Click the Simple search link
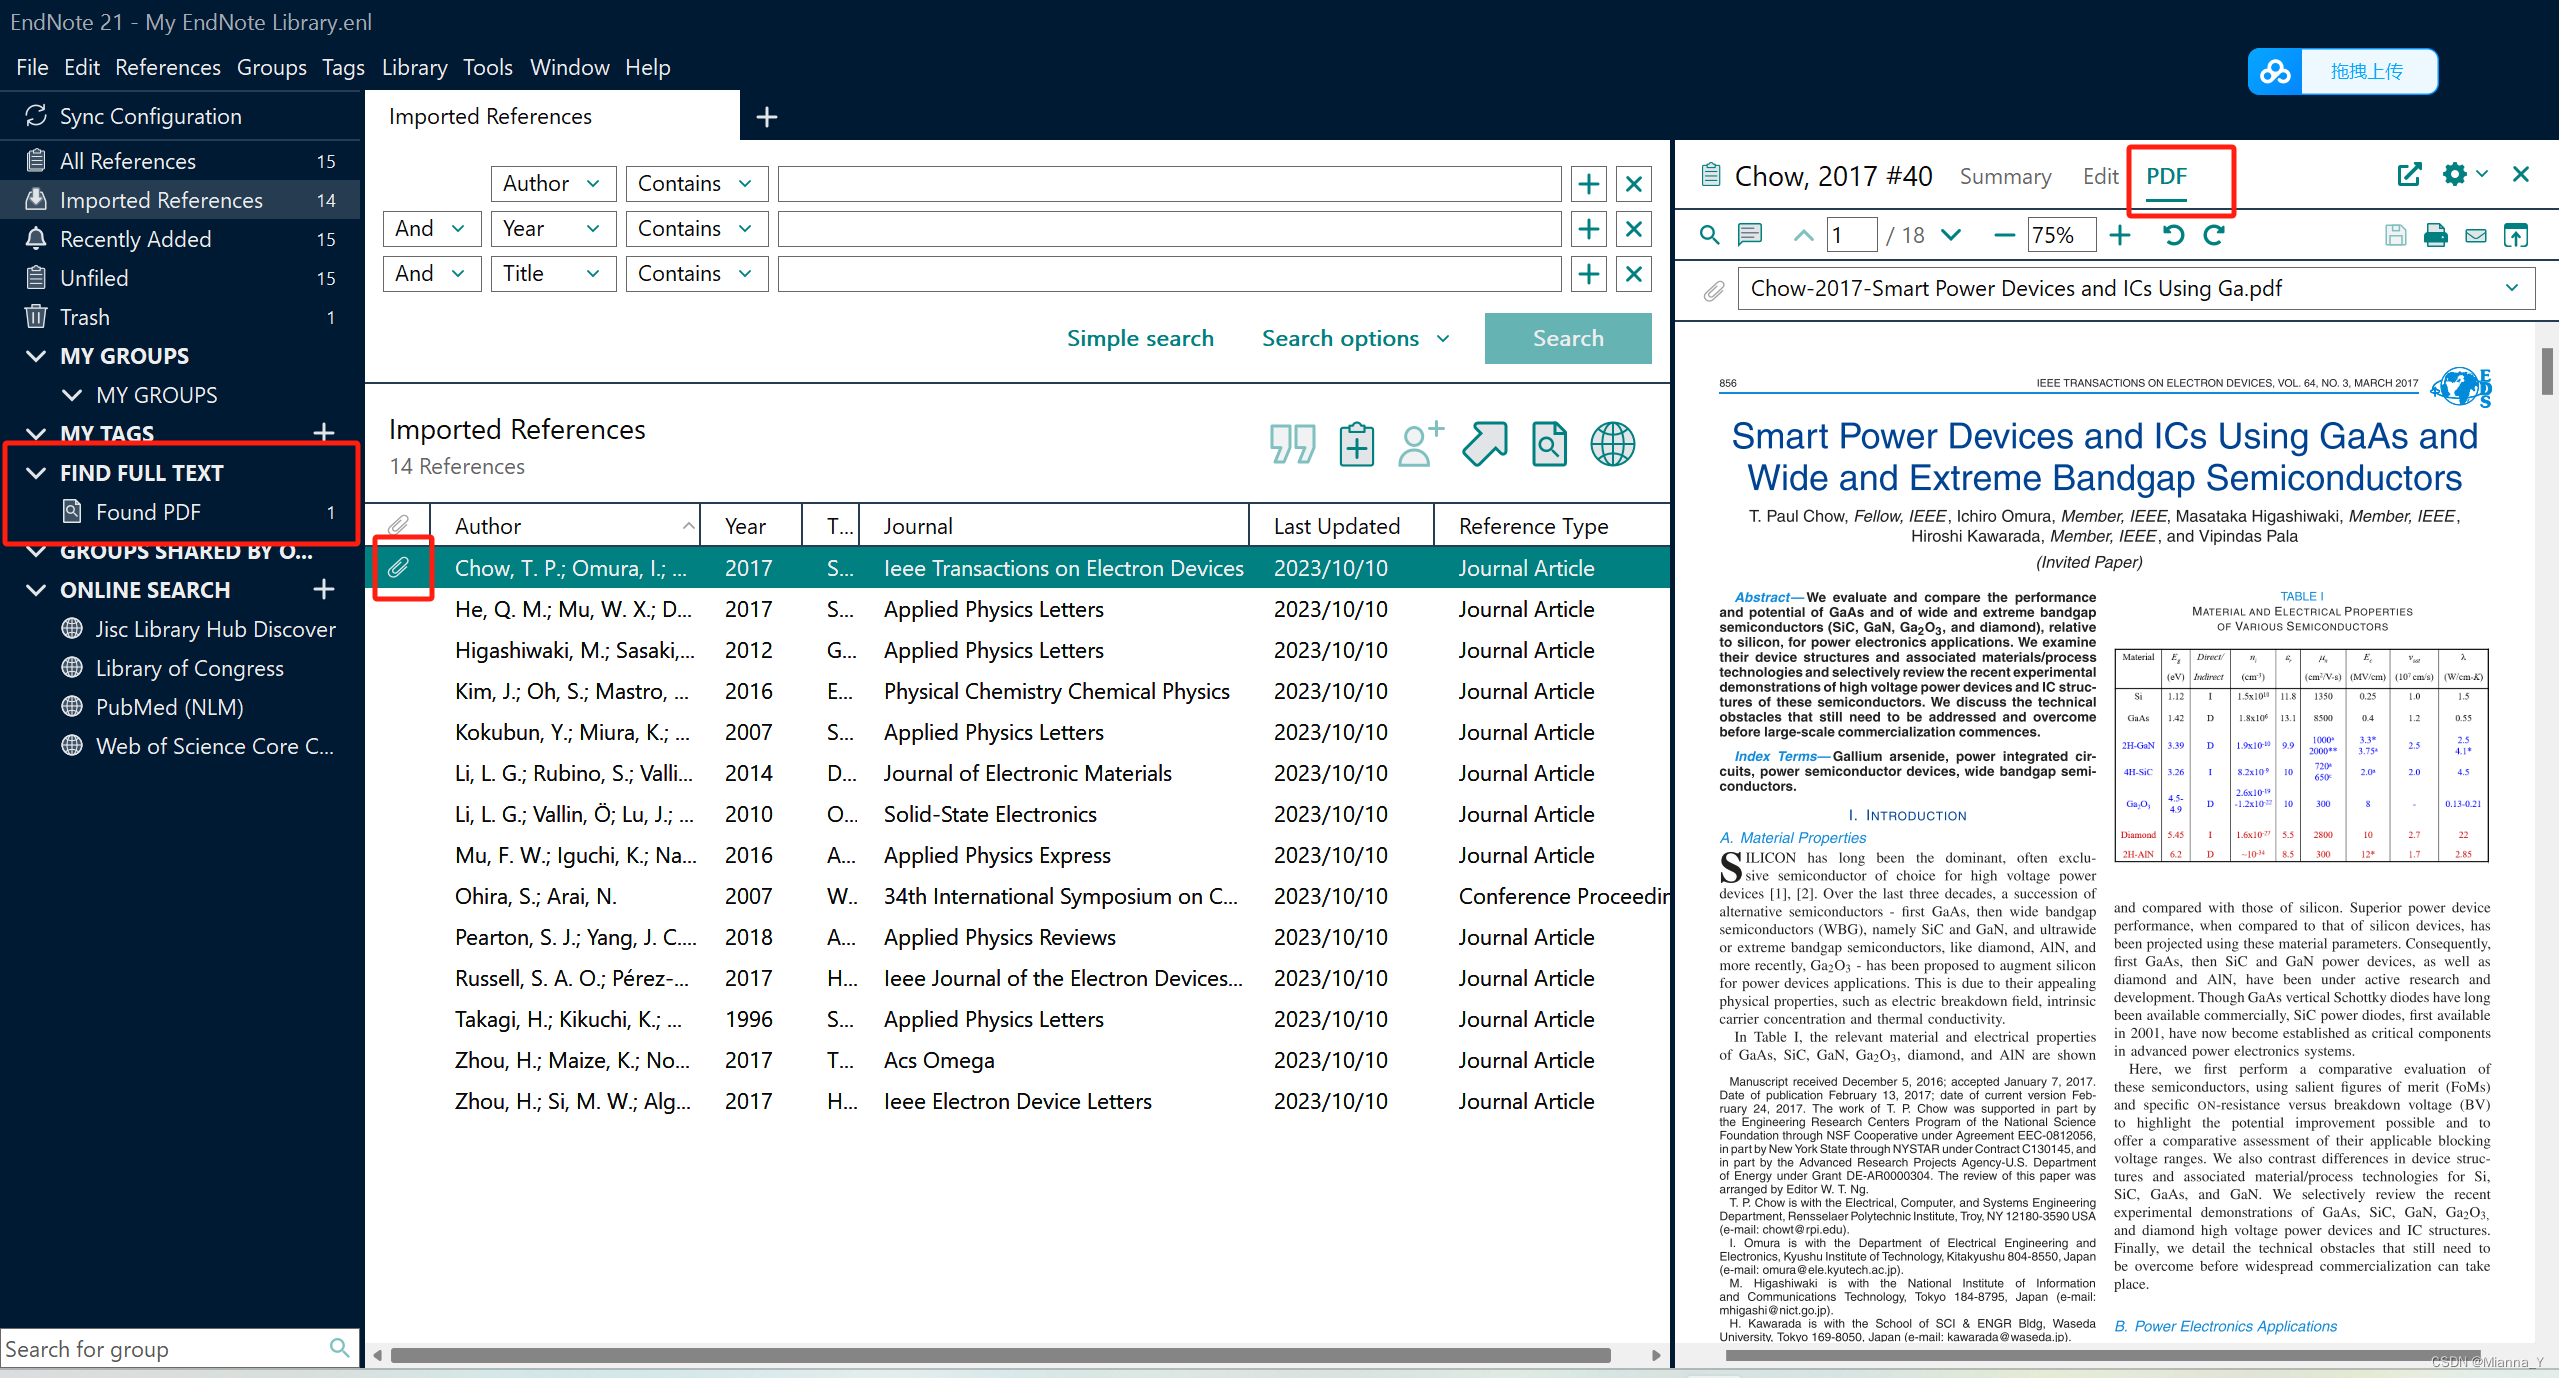 point(1140,338)
